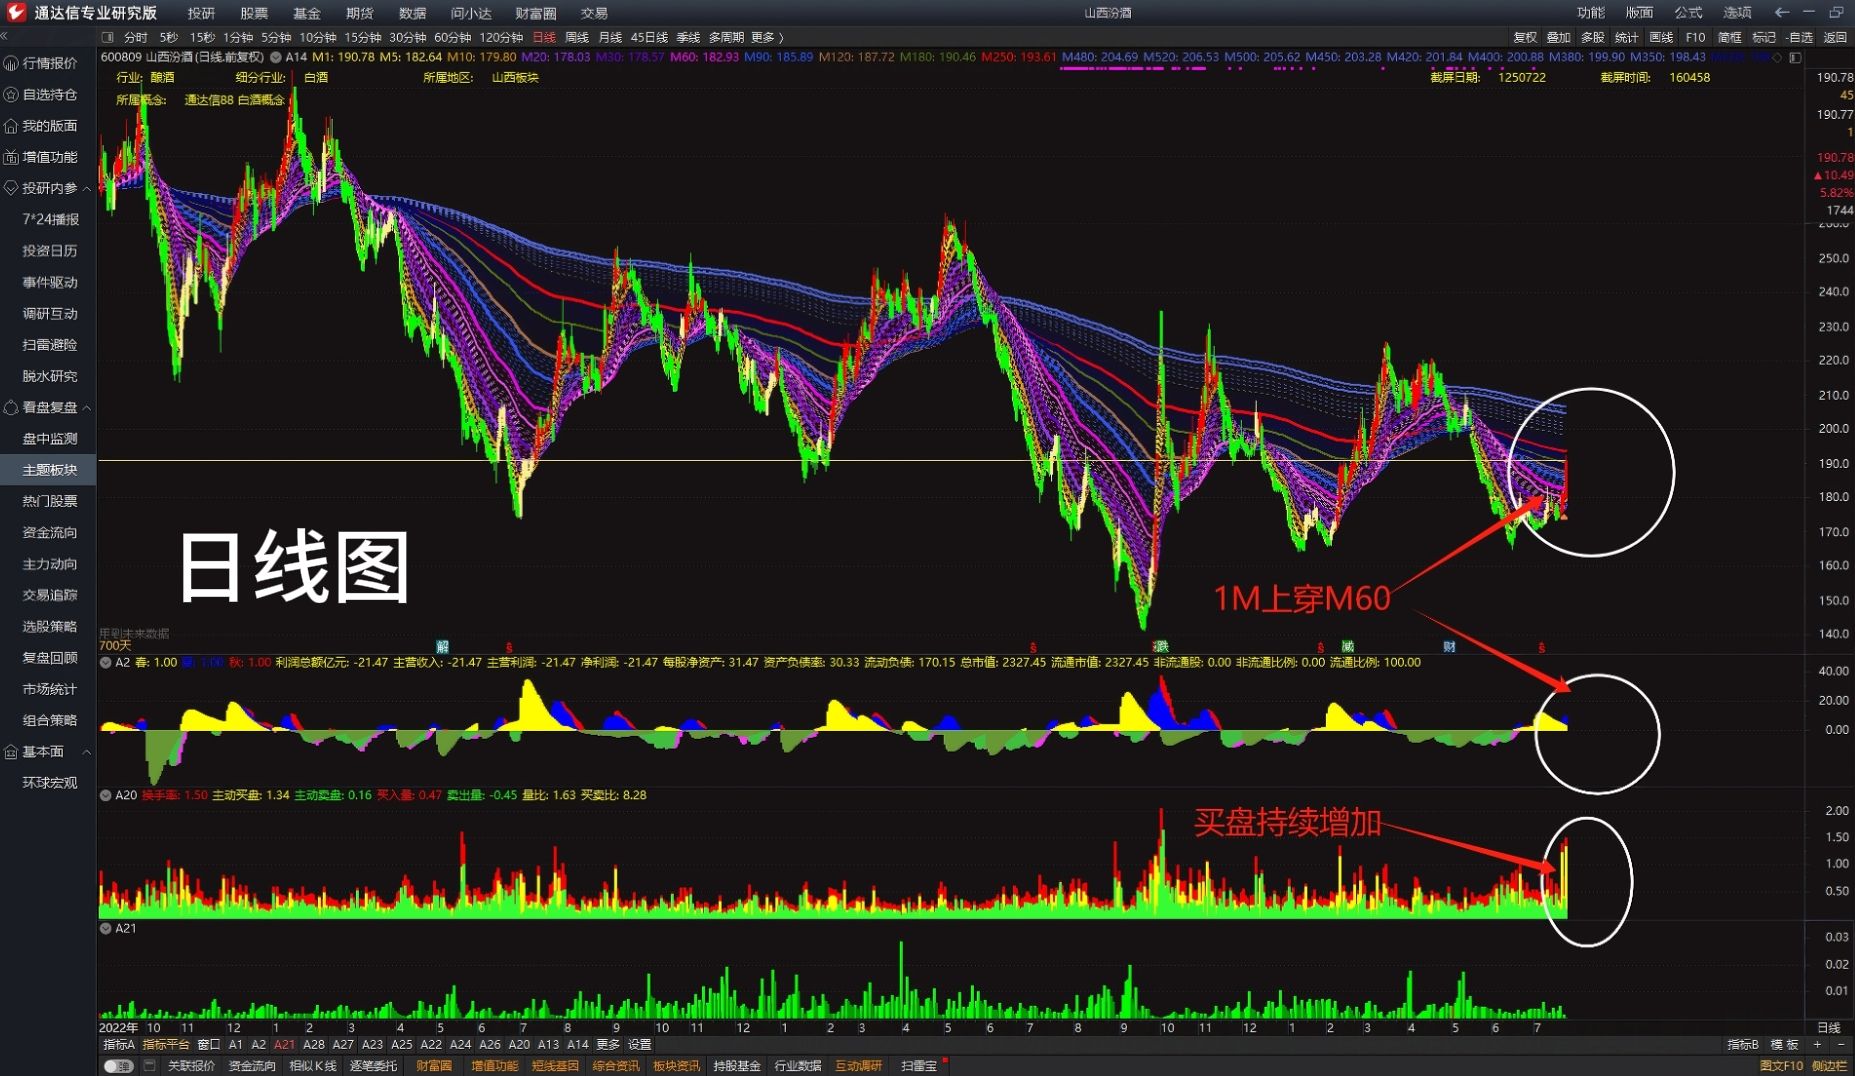Select the 资金流向 sidebar item
Image resolution: width=1855 pixels, height=1076 pixels.
tap(50, 532)
